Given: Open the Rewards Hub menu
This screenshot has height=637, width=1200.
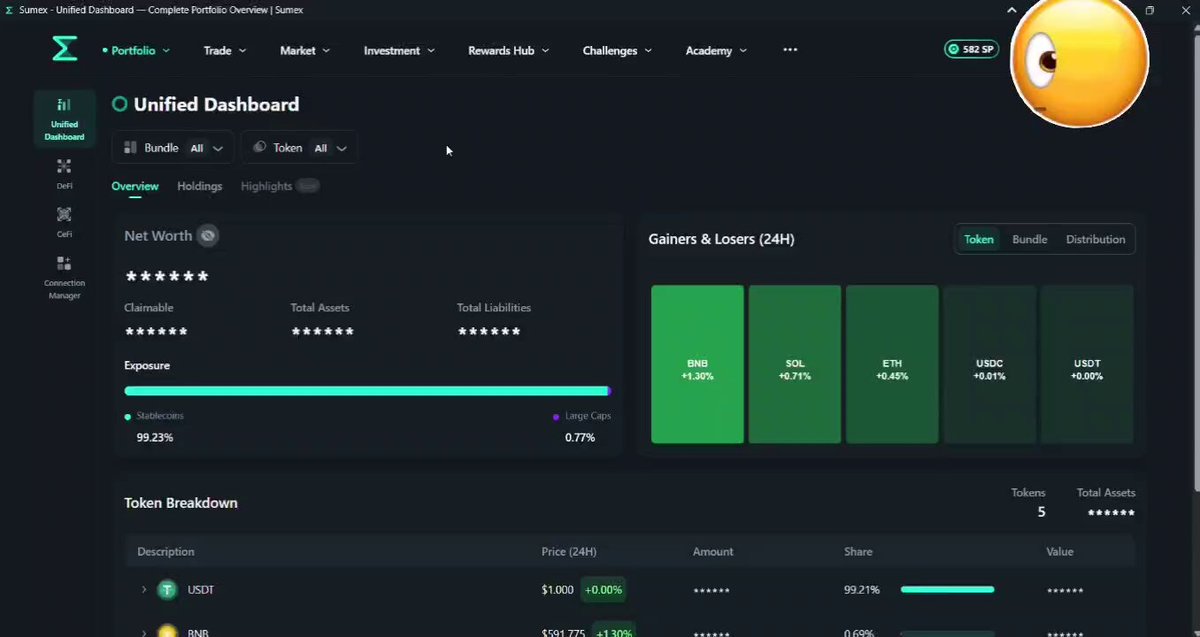Looking at the screenshot, I should [509, 50].
